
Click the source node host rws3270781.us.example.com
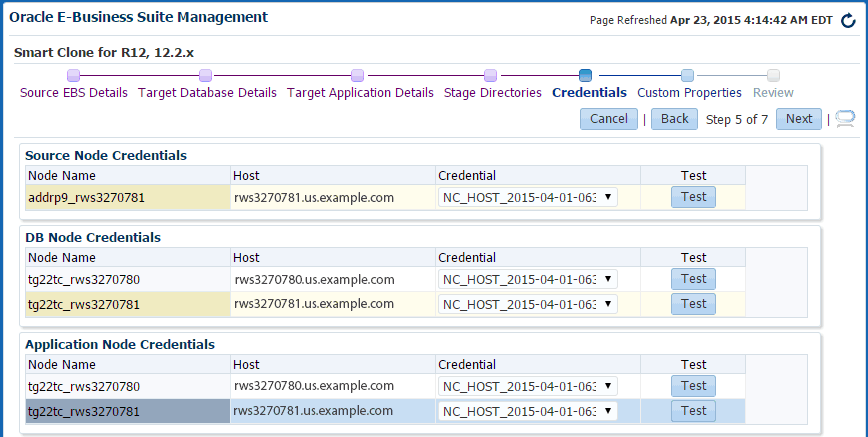[314, 198]
